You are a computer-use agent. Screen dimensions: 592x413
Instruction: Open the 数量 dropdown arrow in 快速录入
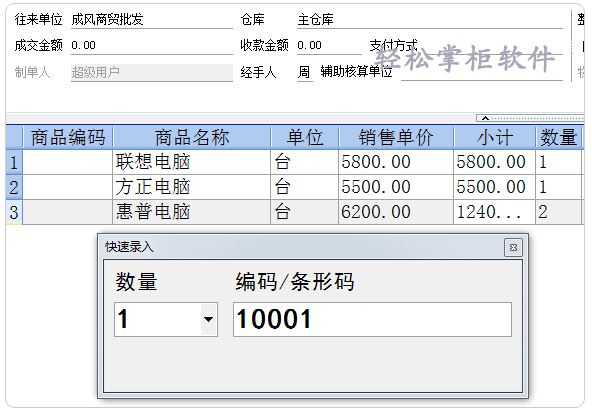coord(208,319)
